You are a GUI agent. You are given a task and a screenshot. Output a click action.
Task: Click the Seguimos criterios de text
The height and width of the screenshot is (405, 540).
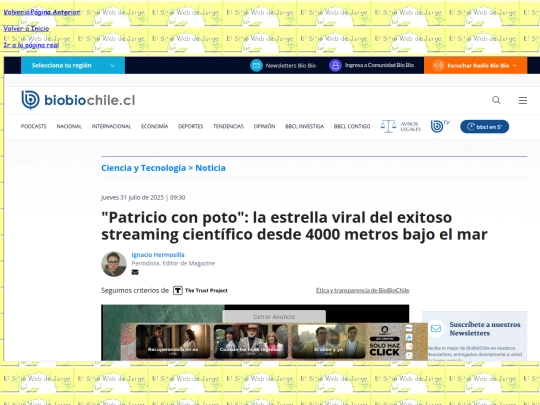135,290
